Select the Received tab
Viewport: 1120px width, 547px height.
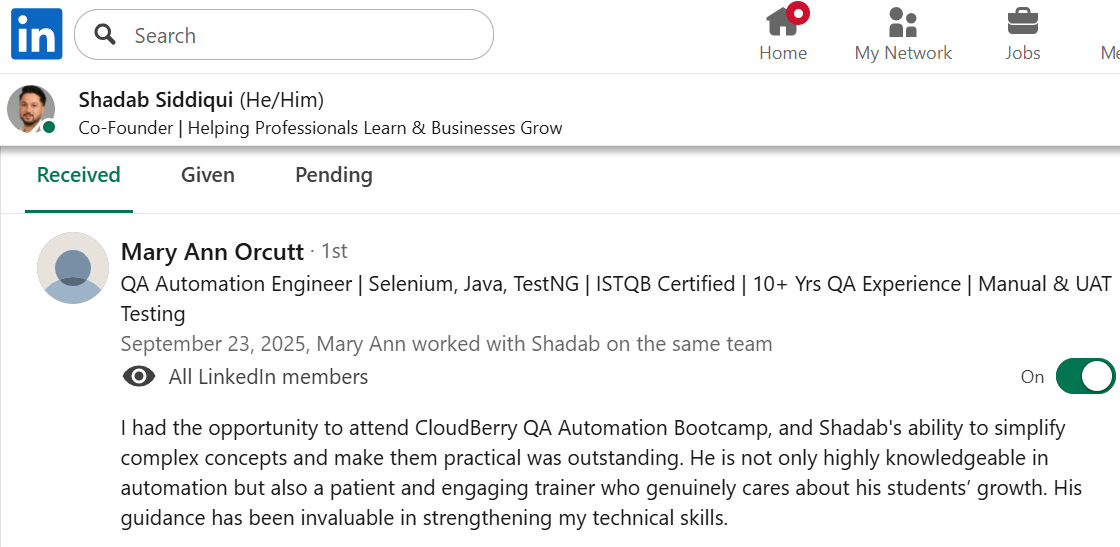pos(79,175)
